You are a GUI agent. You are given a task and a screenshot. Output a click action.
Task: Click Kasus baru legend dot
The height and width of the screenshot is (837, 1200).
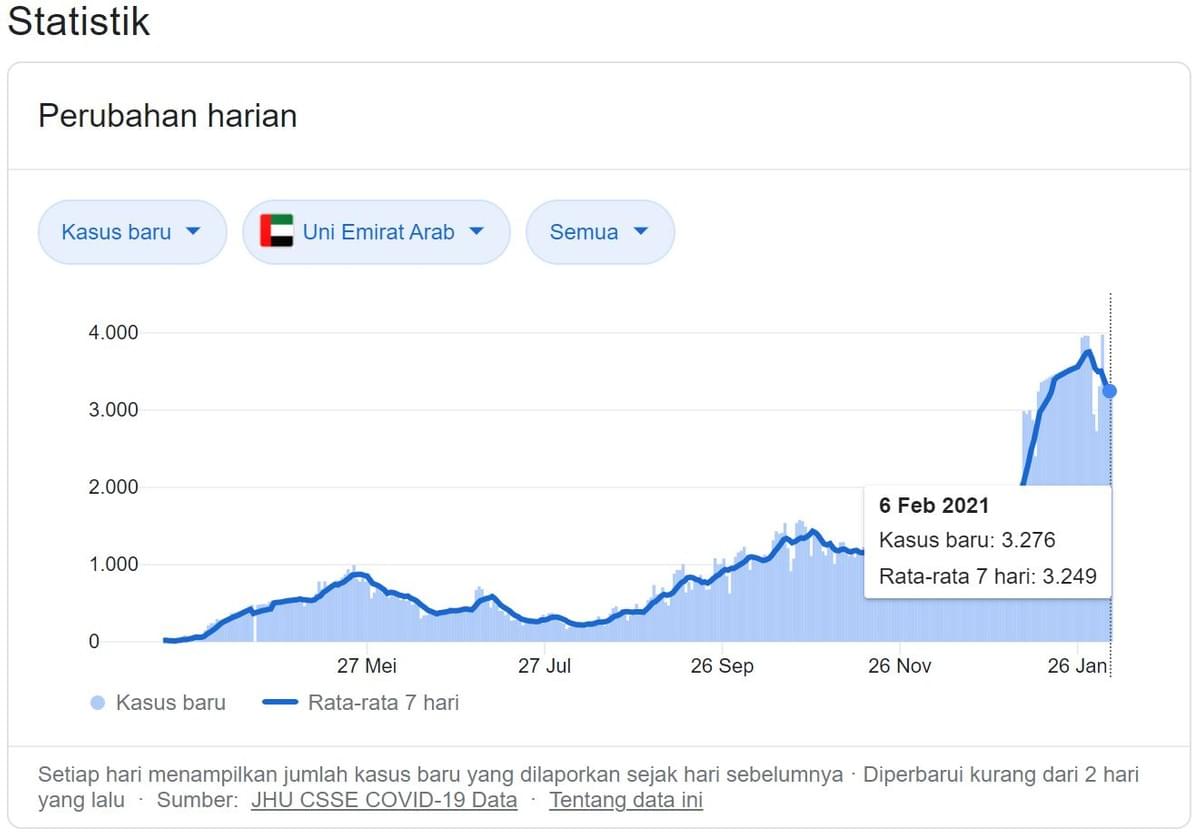coord(97,703)
